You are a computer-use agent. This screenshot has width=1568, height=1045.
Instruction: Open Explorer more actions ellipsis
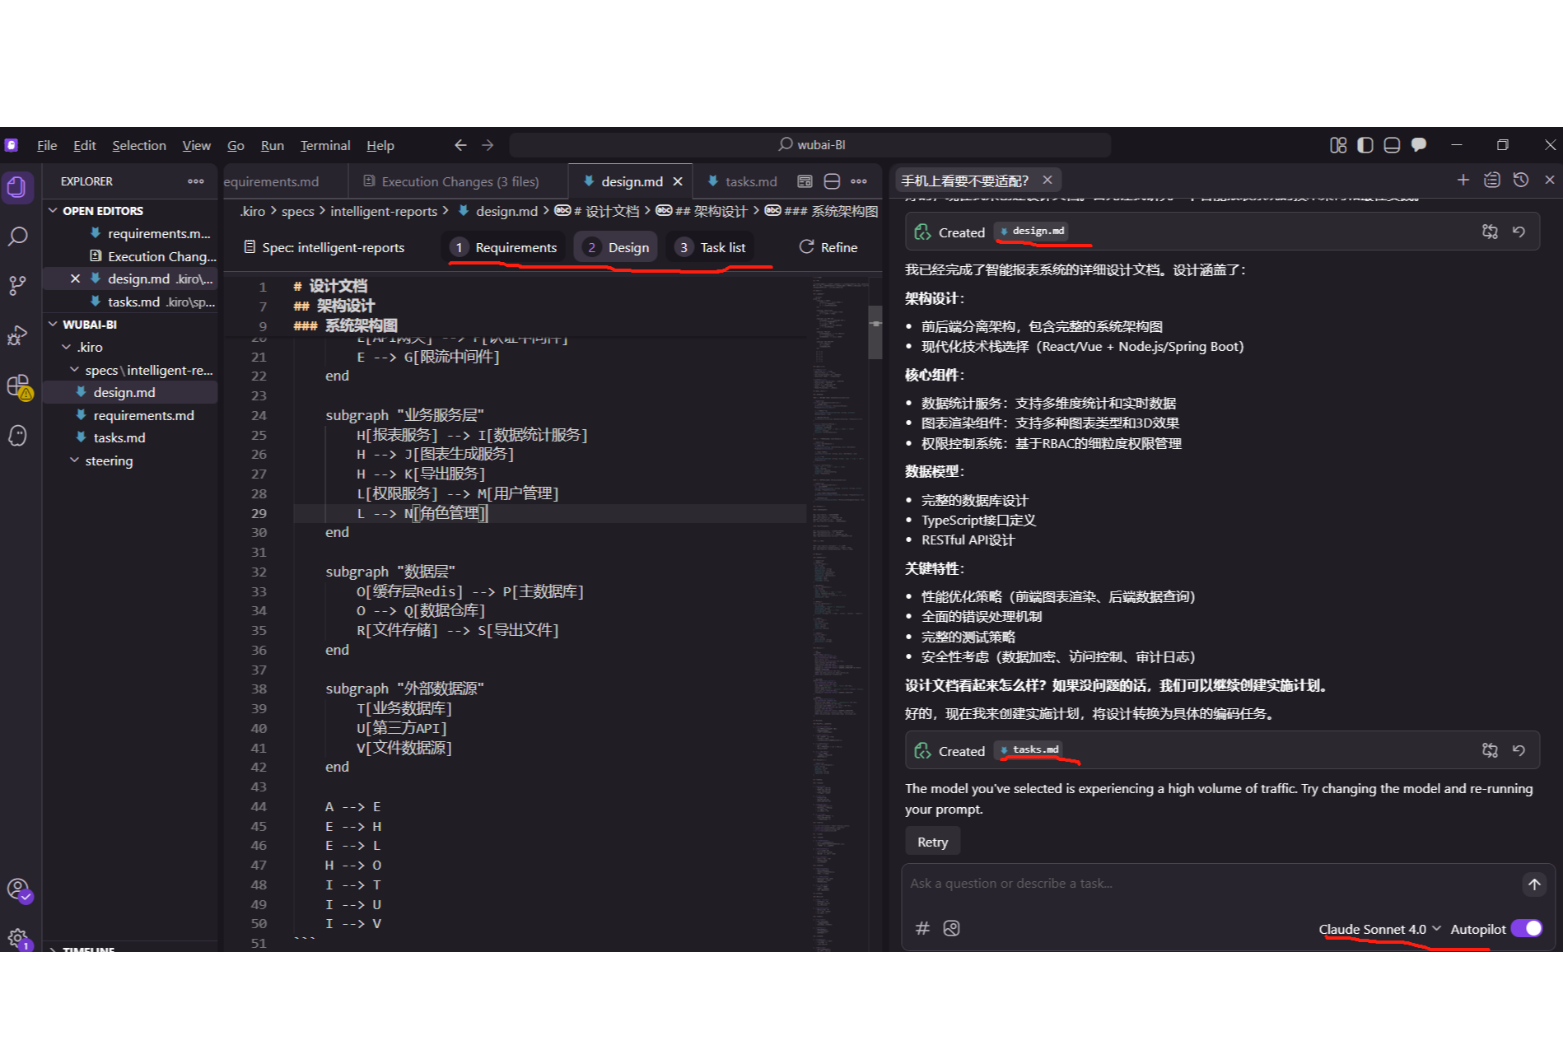tap(196, 181)
